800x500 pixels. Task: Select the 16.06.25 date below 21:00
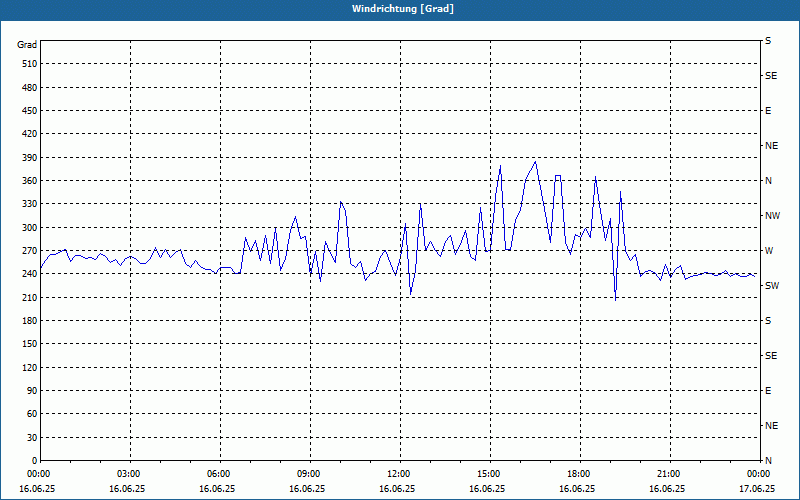(x=667, y=489)
